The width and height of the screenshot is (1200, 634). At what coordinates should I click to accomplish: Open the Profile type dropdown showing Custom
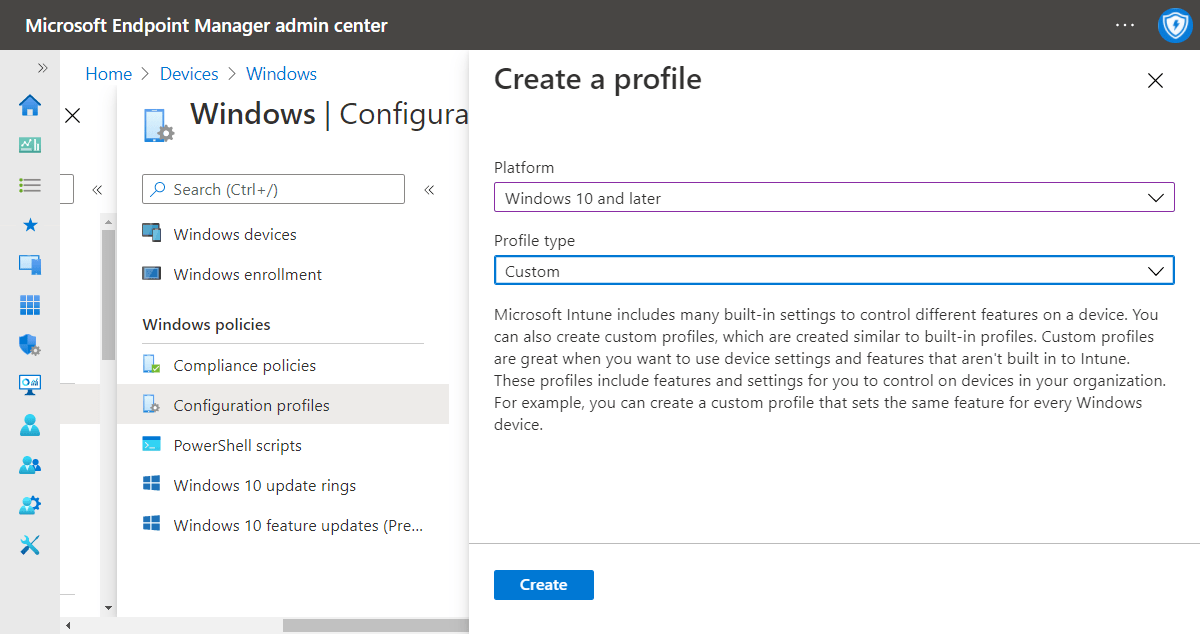tap(834, 270)
